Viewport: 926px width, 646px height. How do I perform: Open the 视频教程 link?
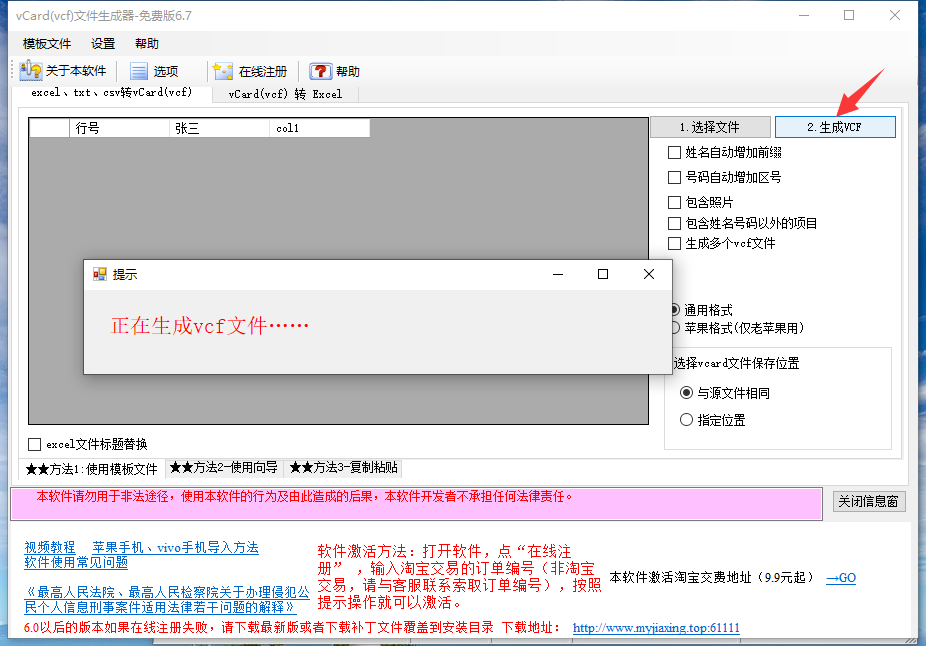pyautogui.click(x=49, y=546)
